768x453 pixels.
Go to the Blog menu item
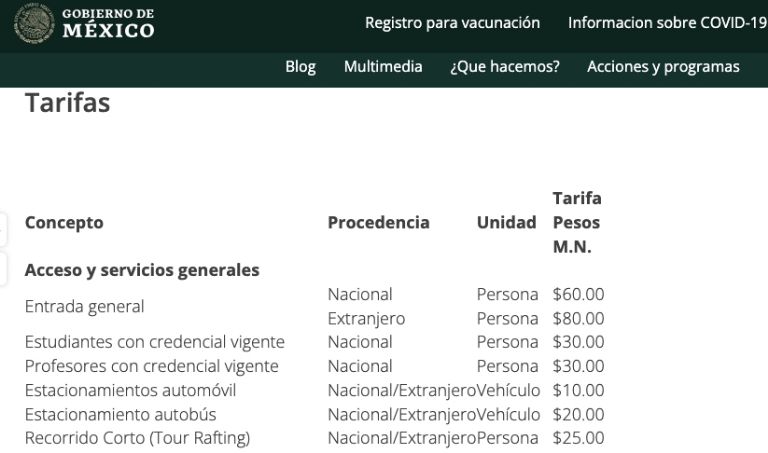pyautogui.click(x=300, y=67)
